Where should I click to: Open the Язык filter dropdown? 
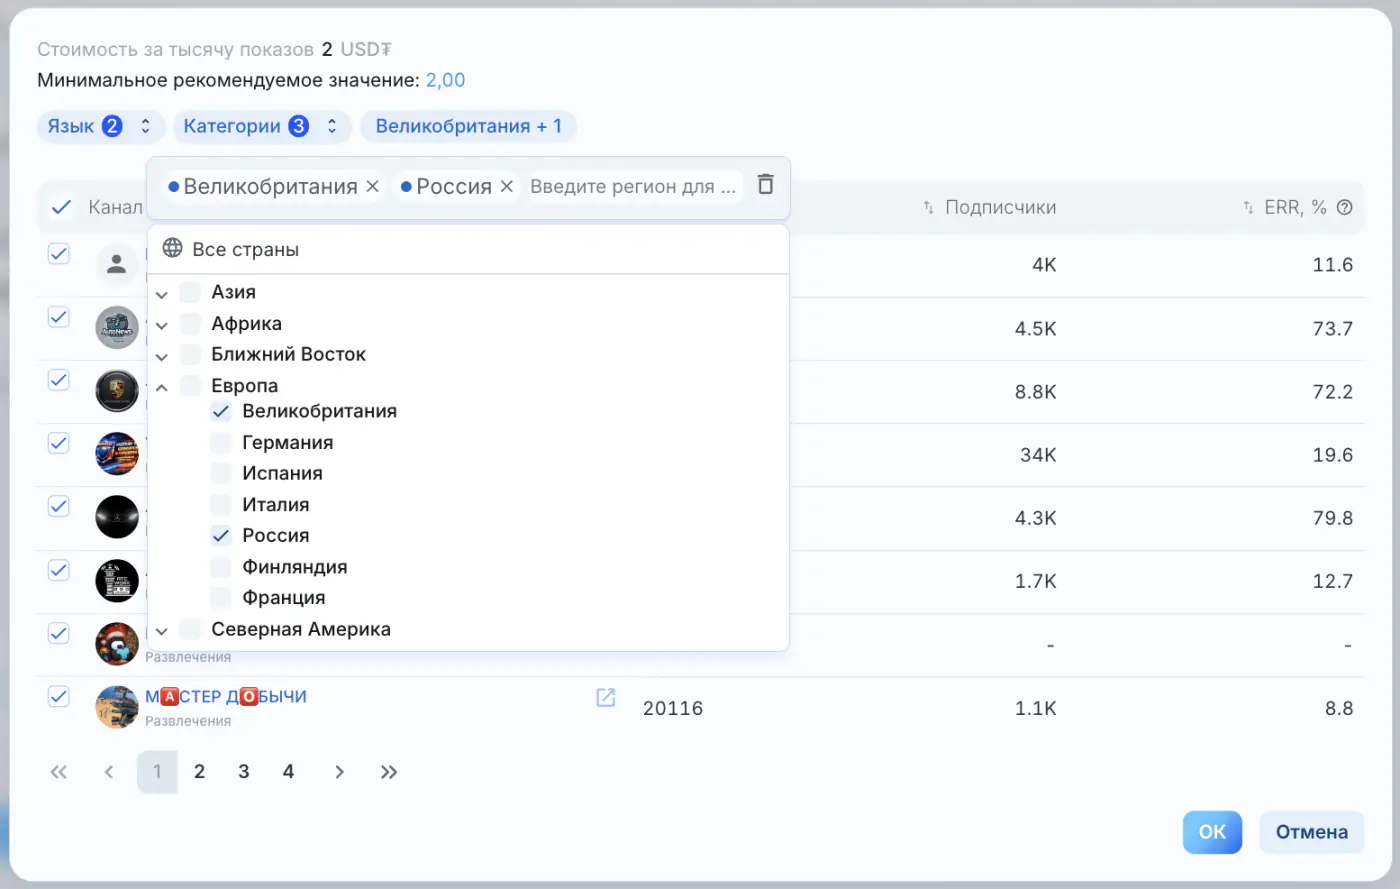coord(101,126)
